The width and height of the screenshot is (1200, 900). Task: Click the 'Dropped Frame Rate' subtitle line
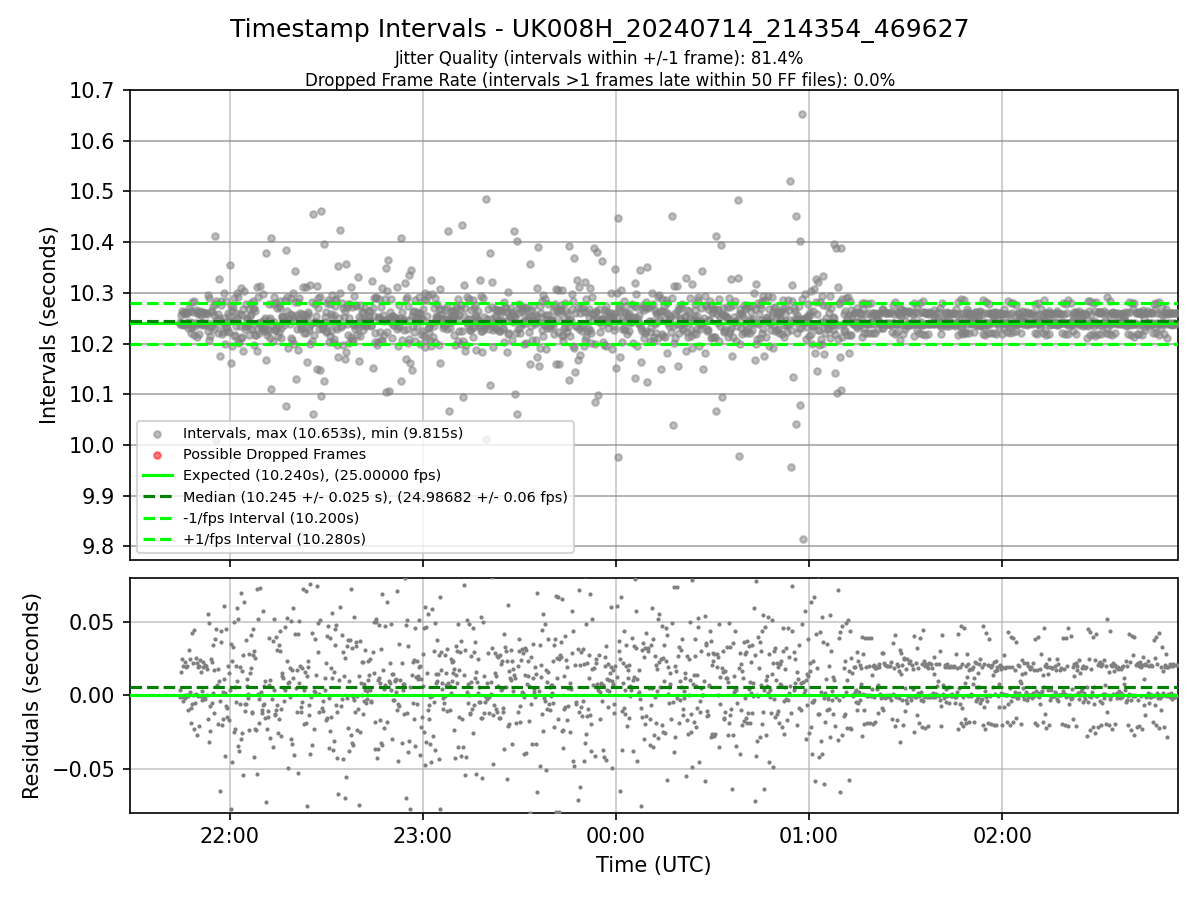(x=599, y=80)
